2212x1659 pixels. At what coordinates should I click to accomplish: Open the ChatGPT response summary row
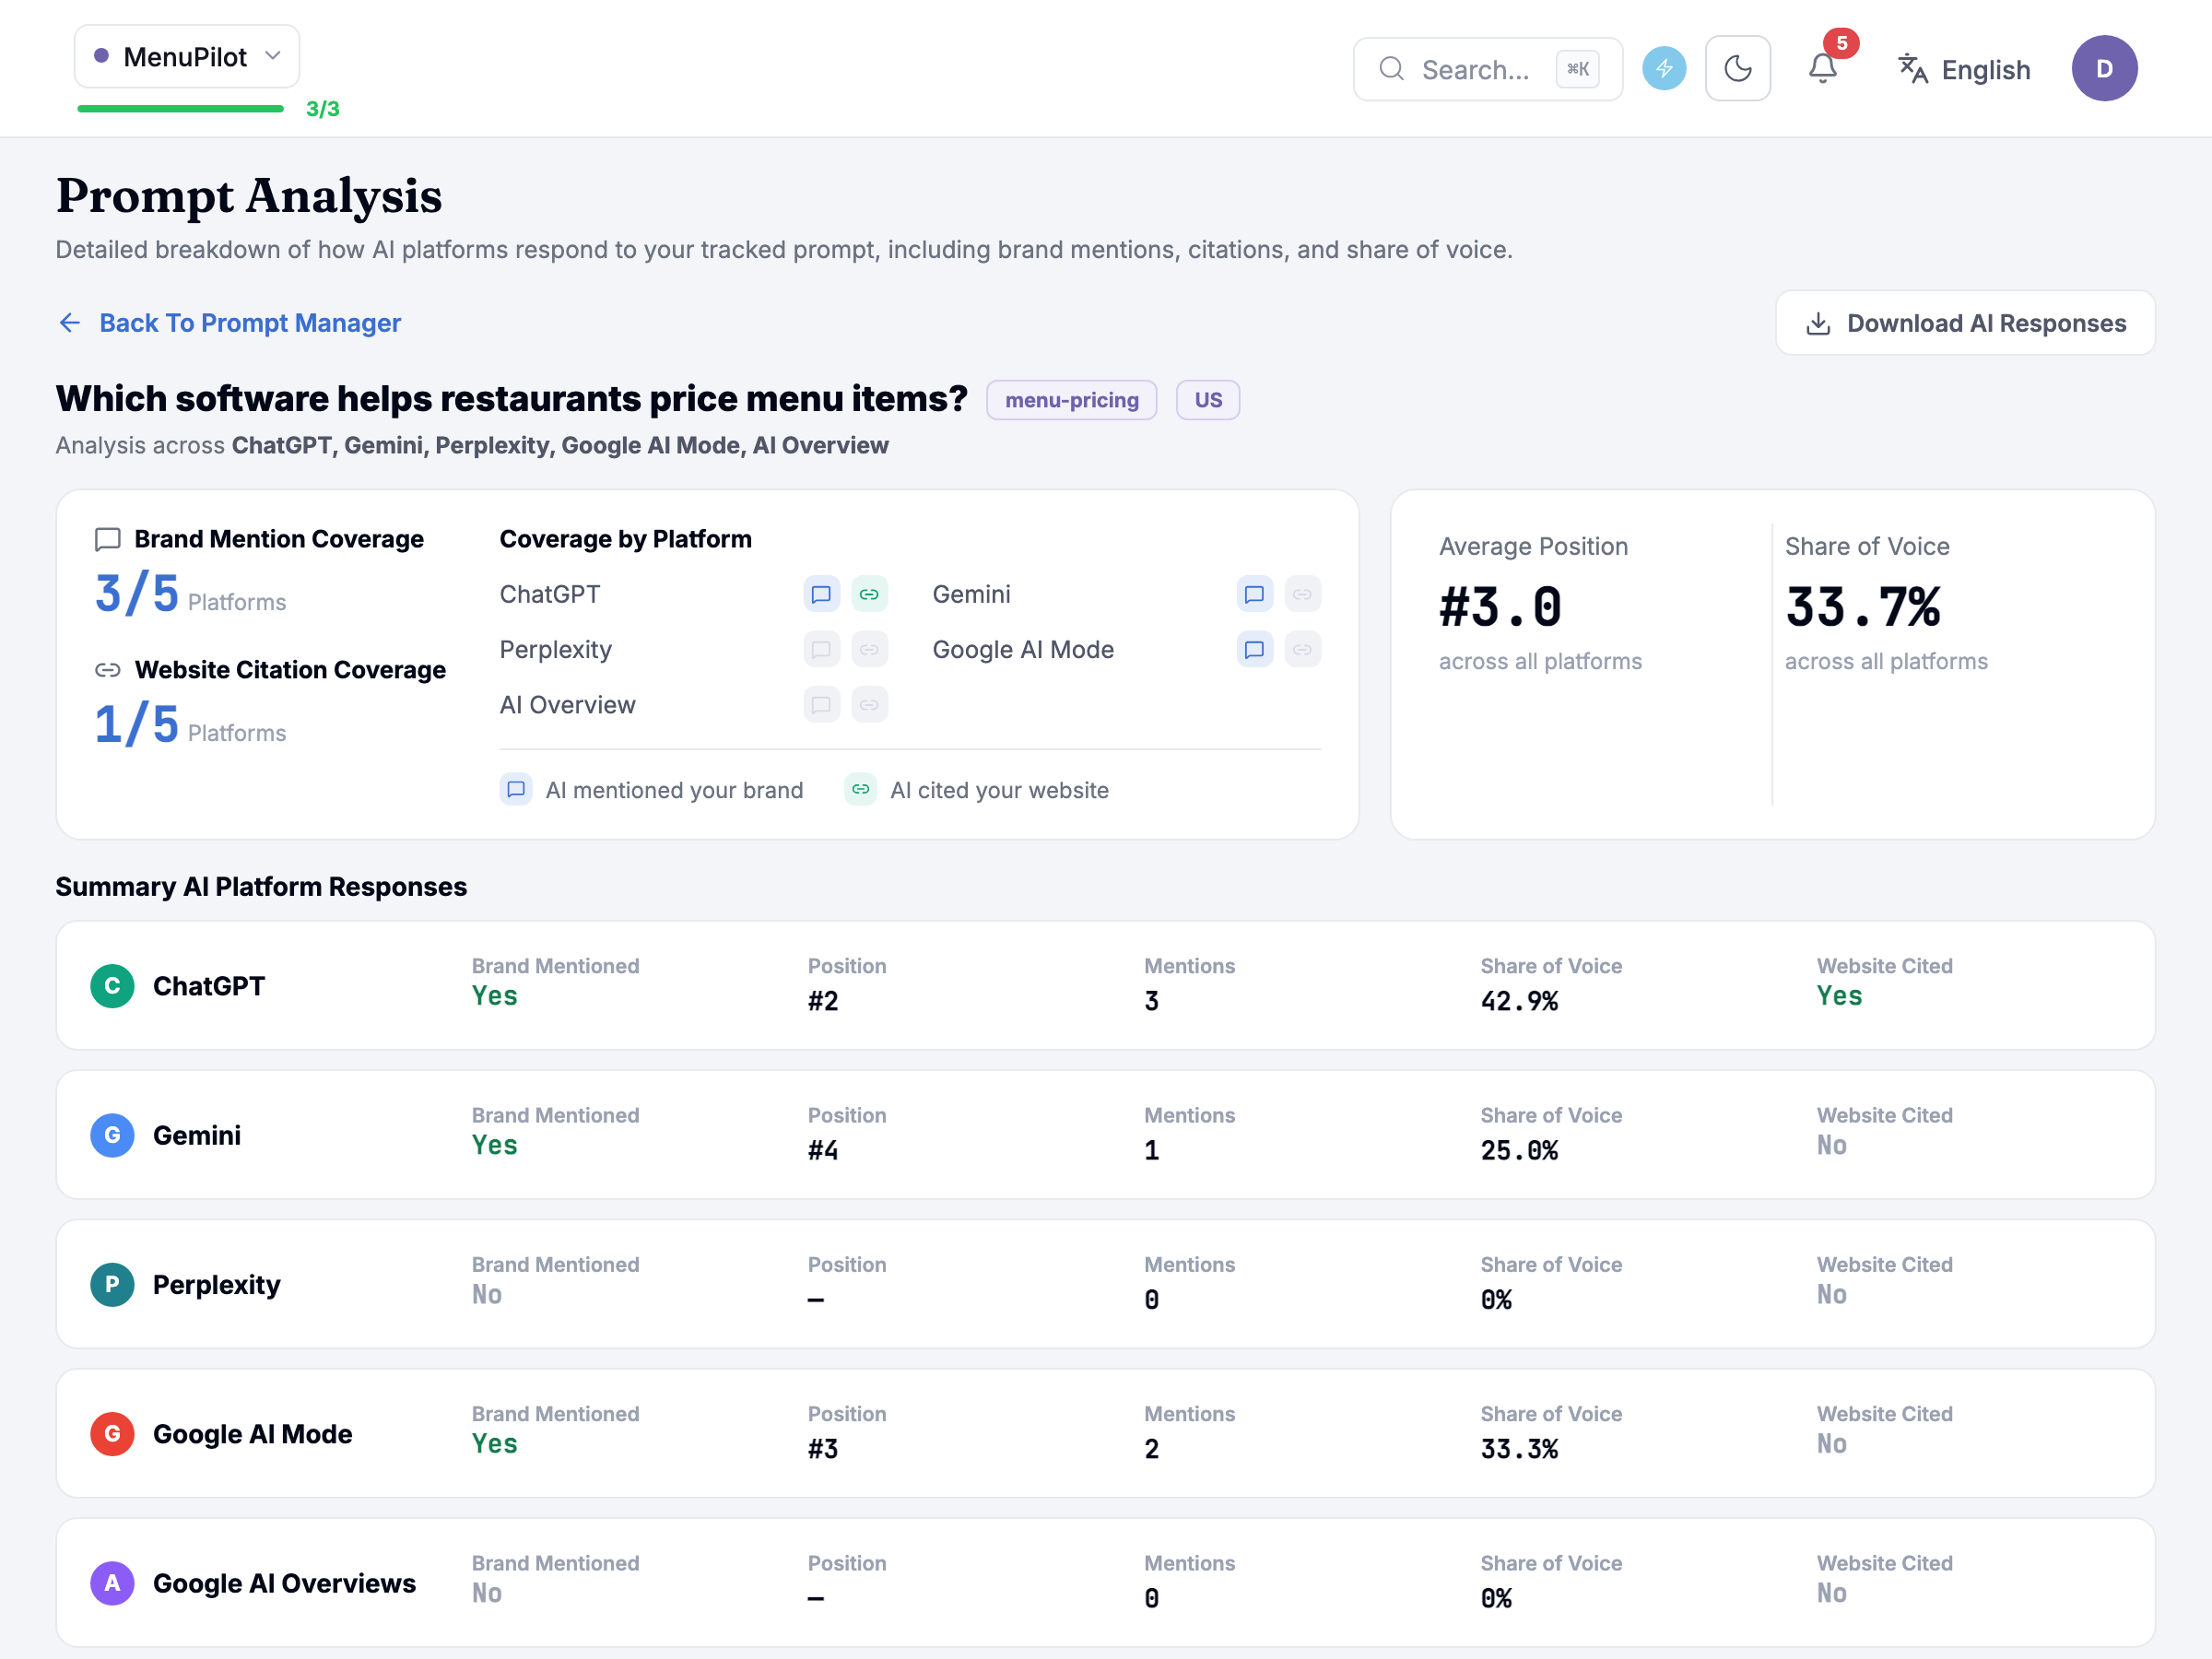[x=1105, y=985]
